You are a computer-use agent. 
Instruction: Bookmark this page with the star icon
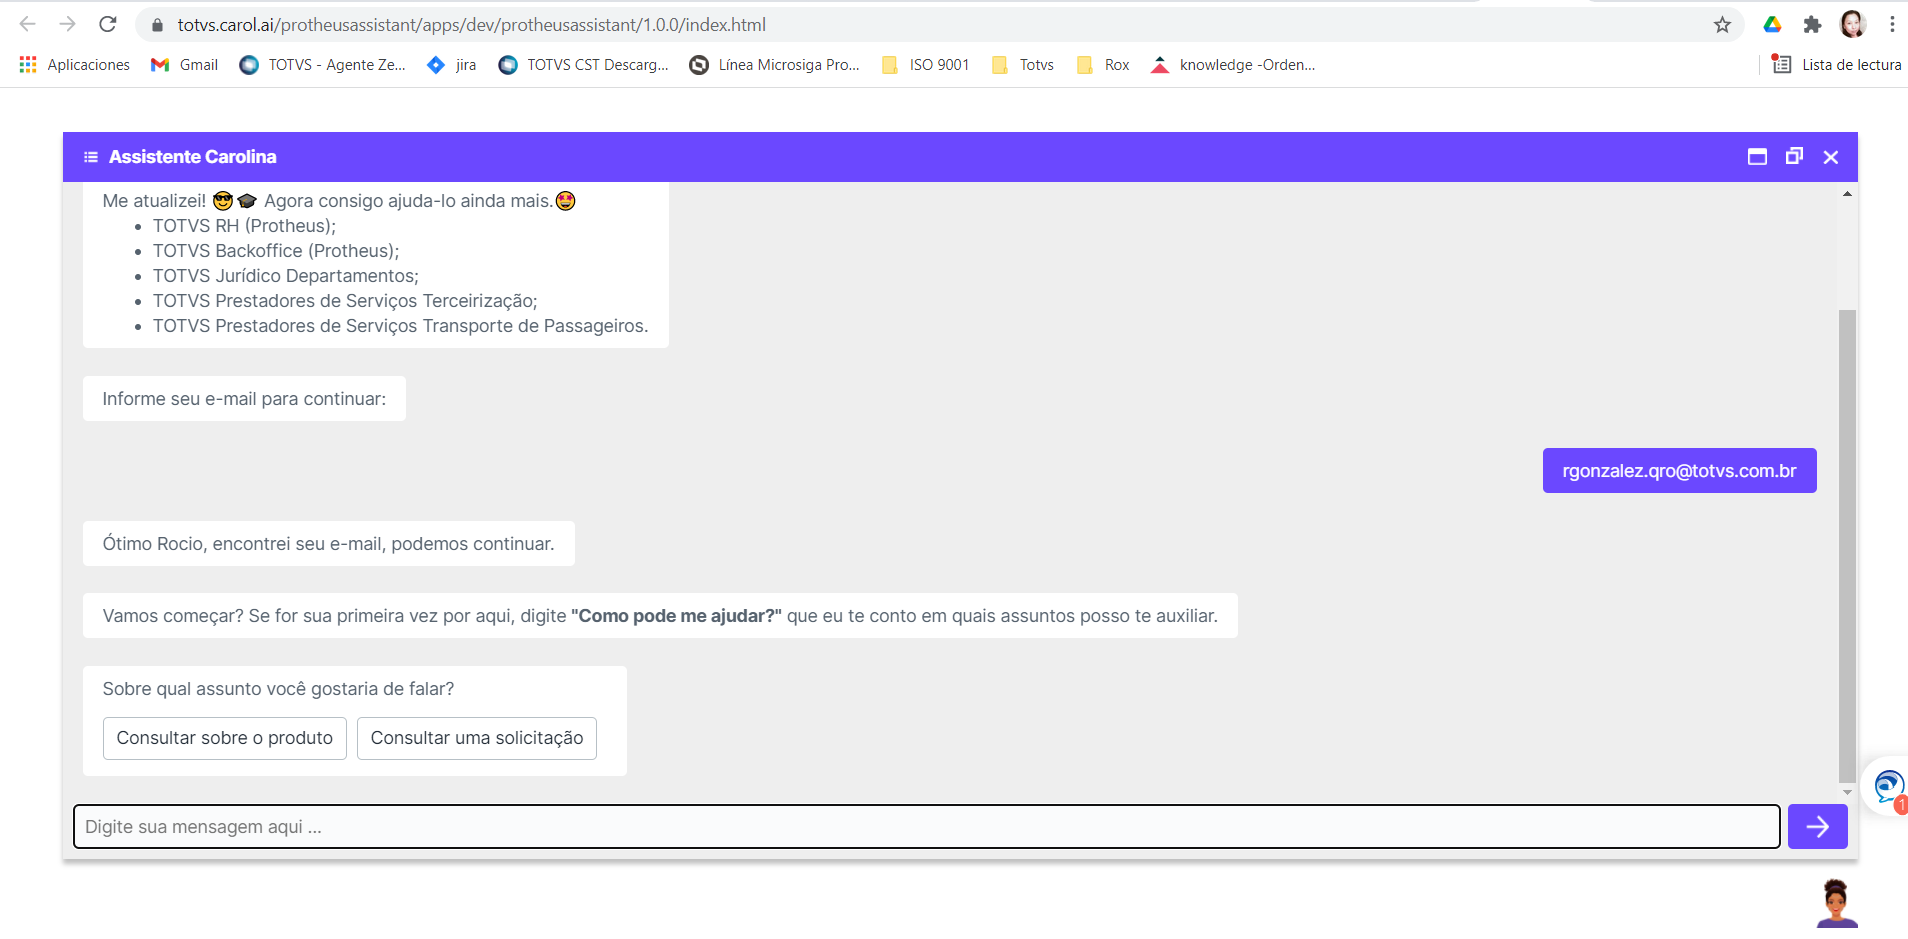tap(1722, 25)
